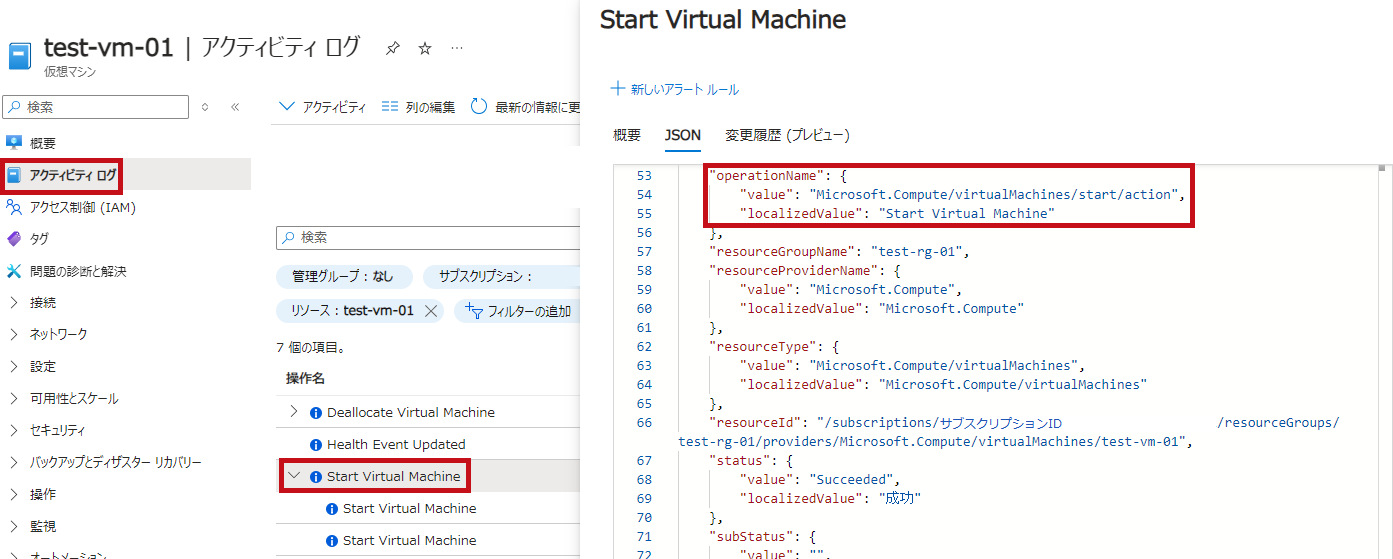Pin the test-vm-01 page

(393, 48)
